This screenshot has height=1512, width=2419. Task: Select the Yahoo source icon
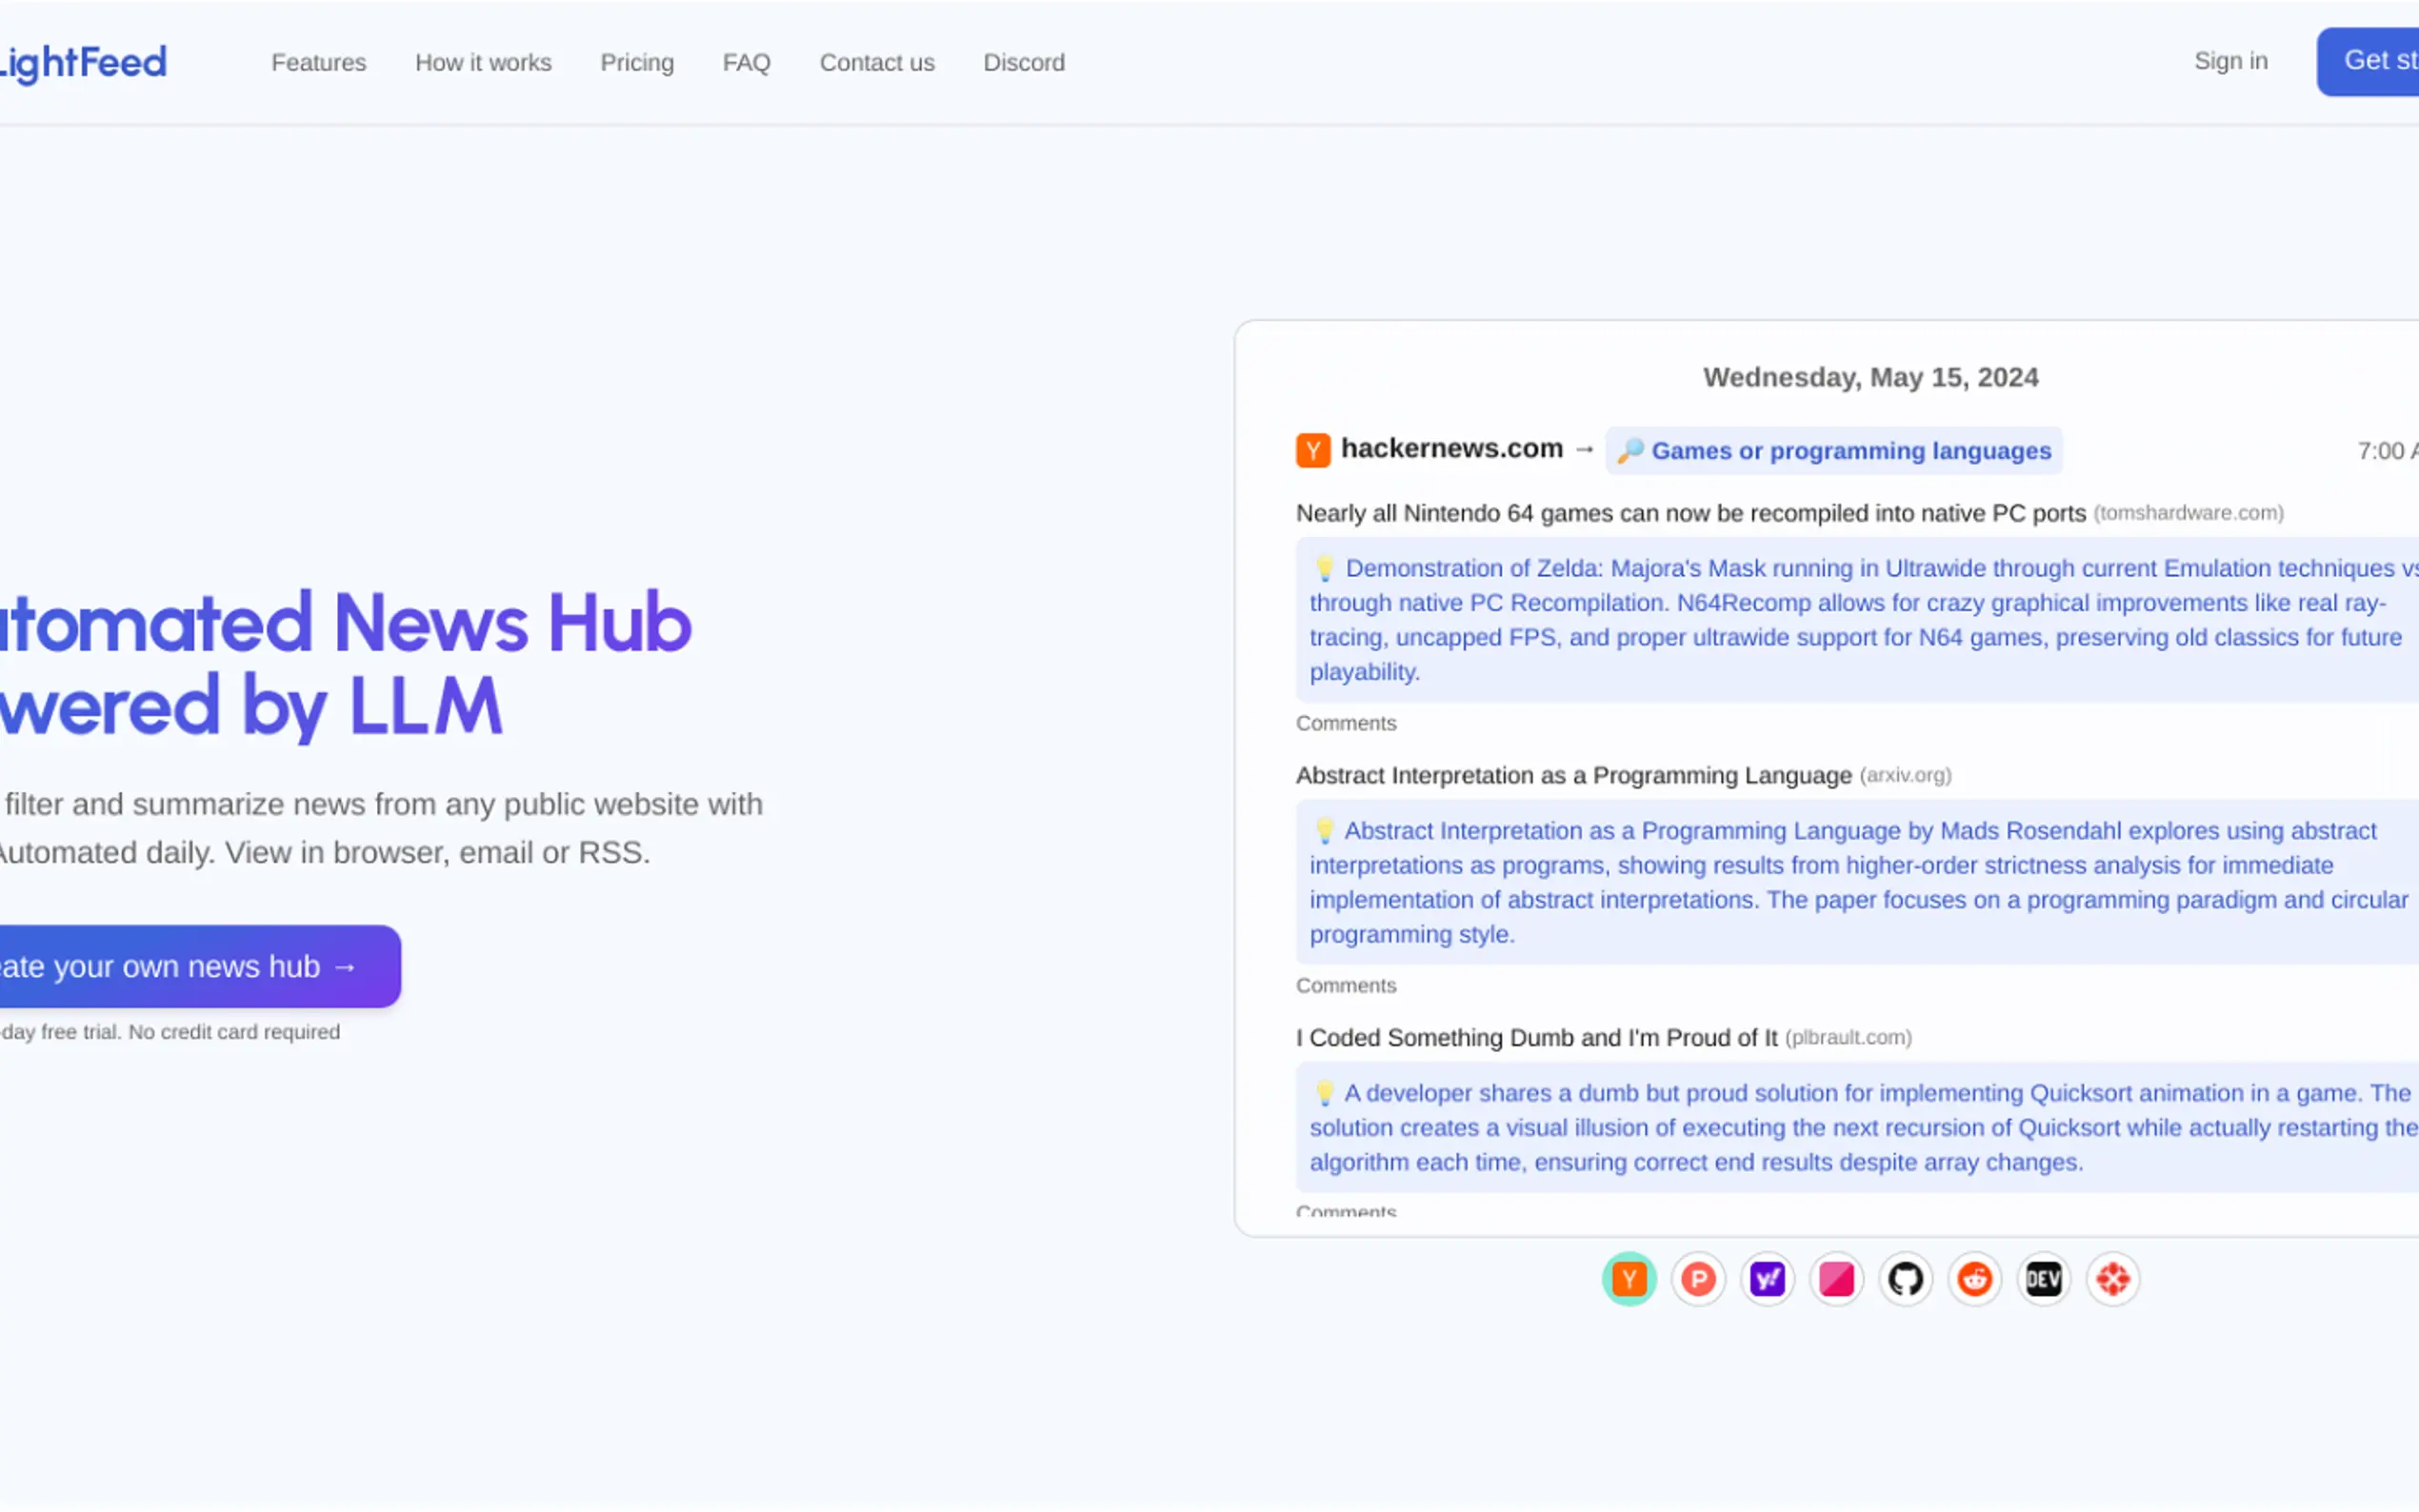[x=1767, y=1278]
